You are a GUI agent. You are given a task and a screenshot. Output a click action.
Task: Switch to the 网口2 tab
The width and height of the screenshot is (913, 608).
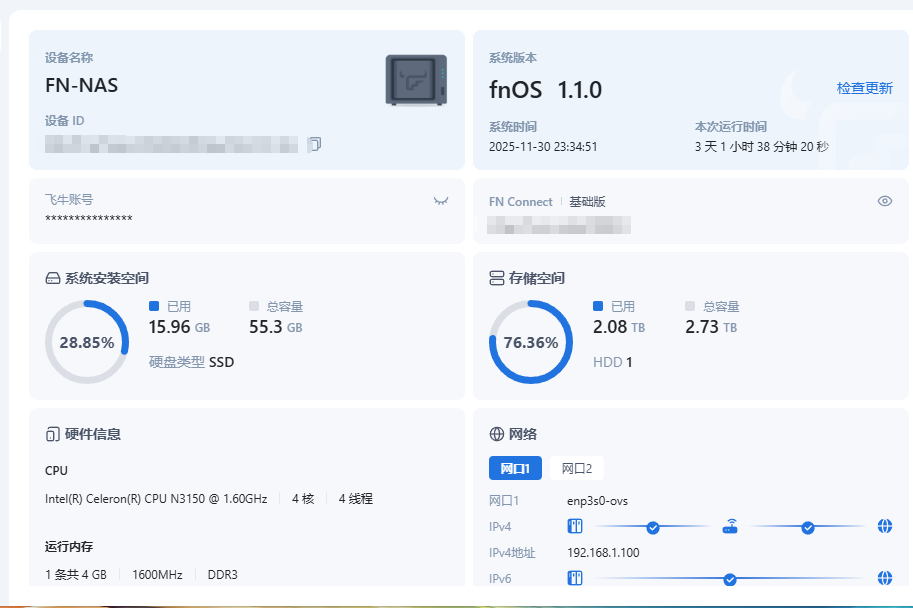tap(576, 468)
